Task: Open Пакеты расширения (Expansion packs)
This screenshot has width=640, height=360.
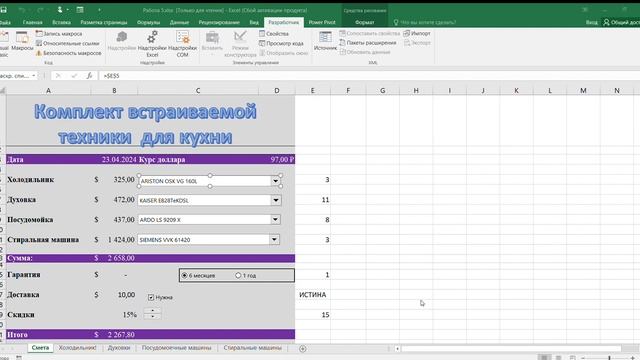Action: click(368, 42)
